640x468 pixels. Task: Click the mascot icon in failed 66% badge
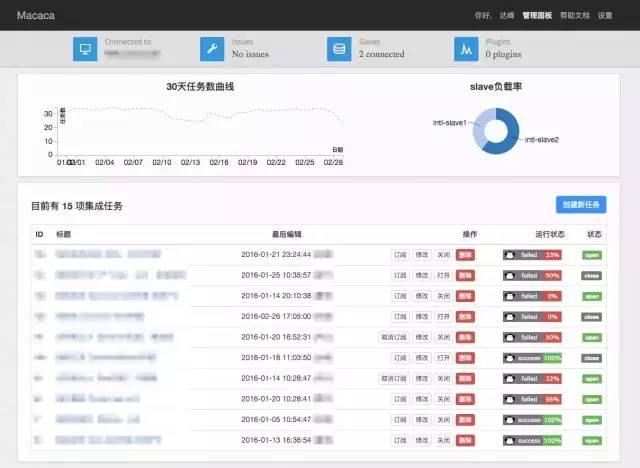coord(509,399)
